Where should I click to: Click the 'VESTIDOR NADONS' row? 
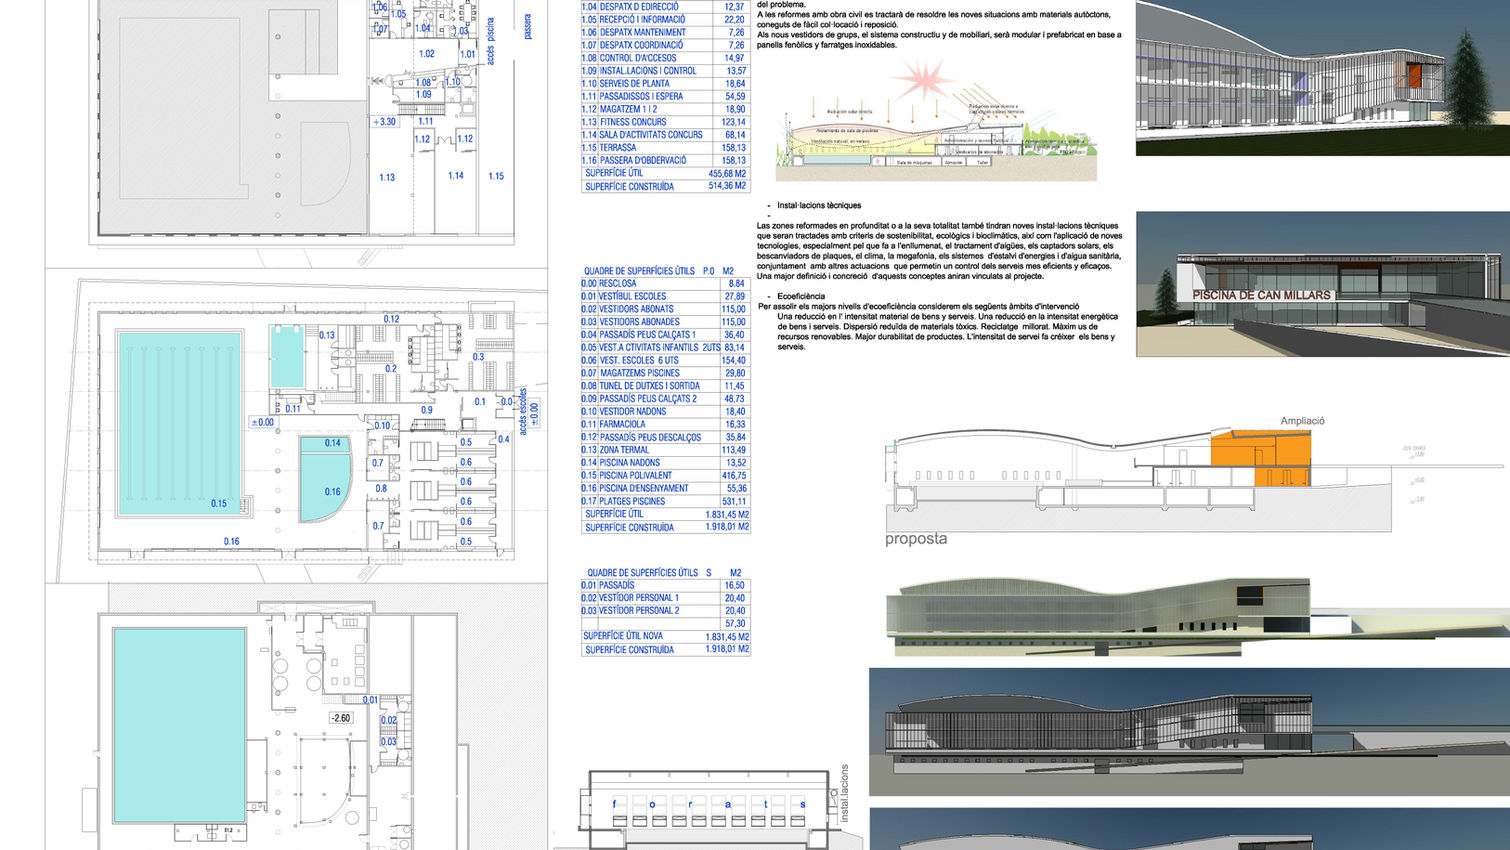coord(664,411)
